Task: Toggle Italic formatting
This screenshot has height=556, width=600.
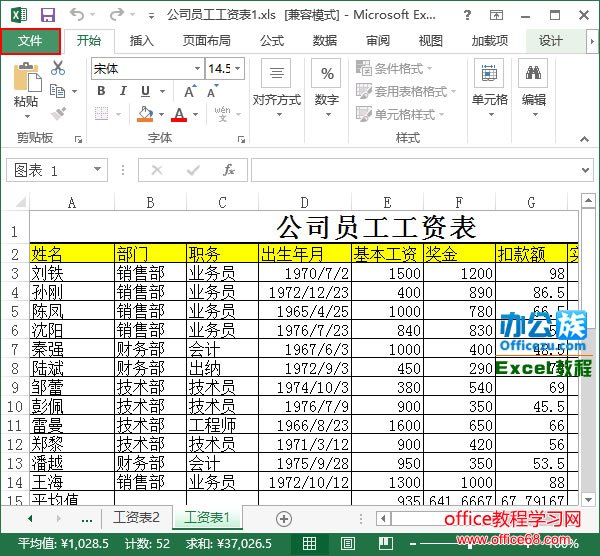Action: tap(123, 92)
